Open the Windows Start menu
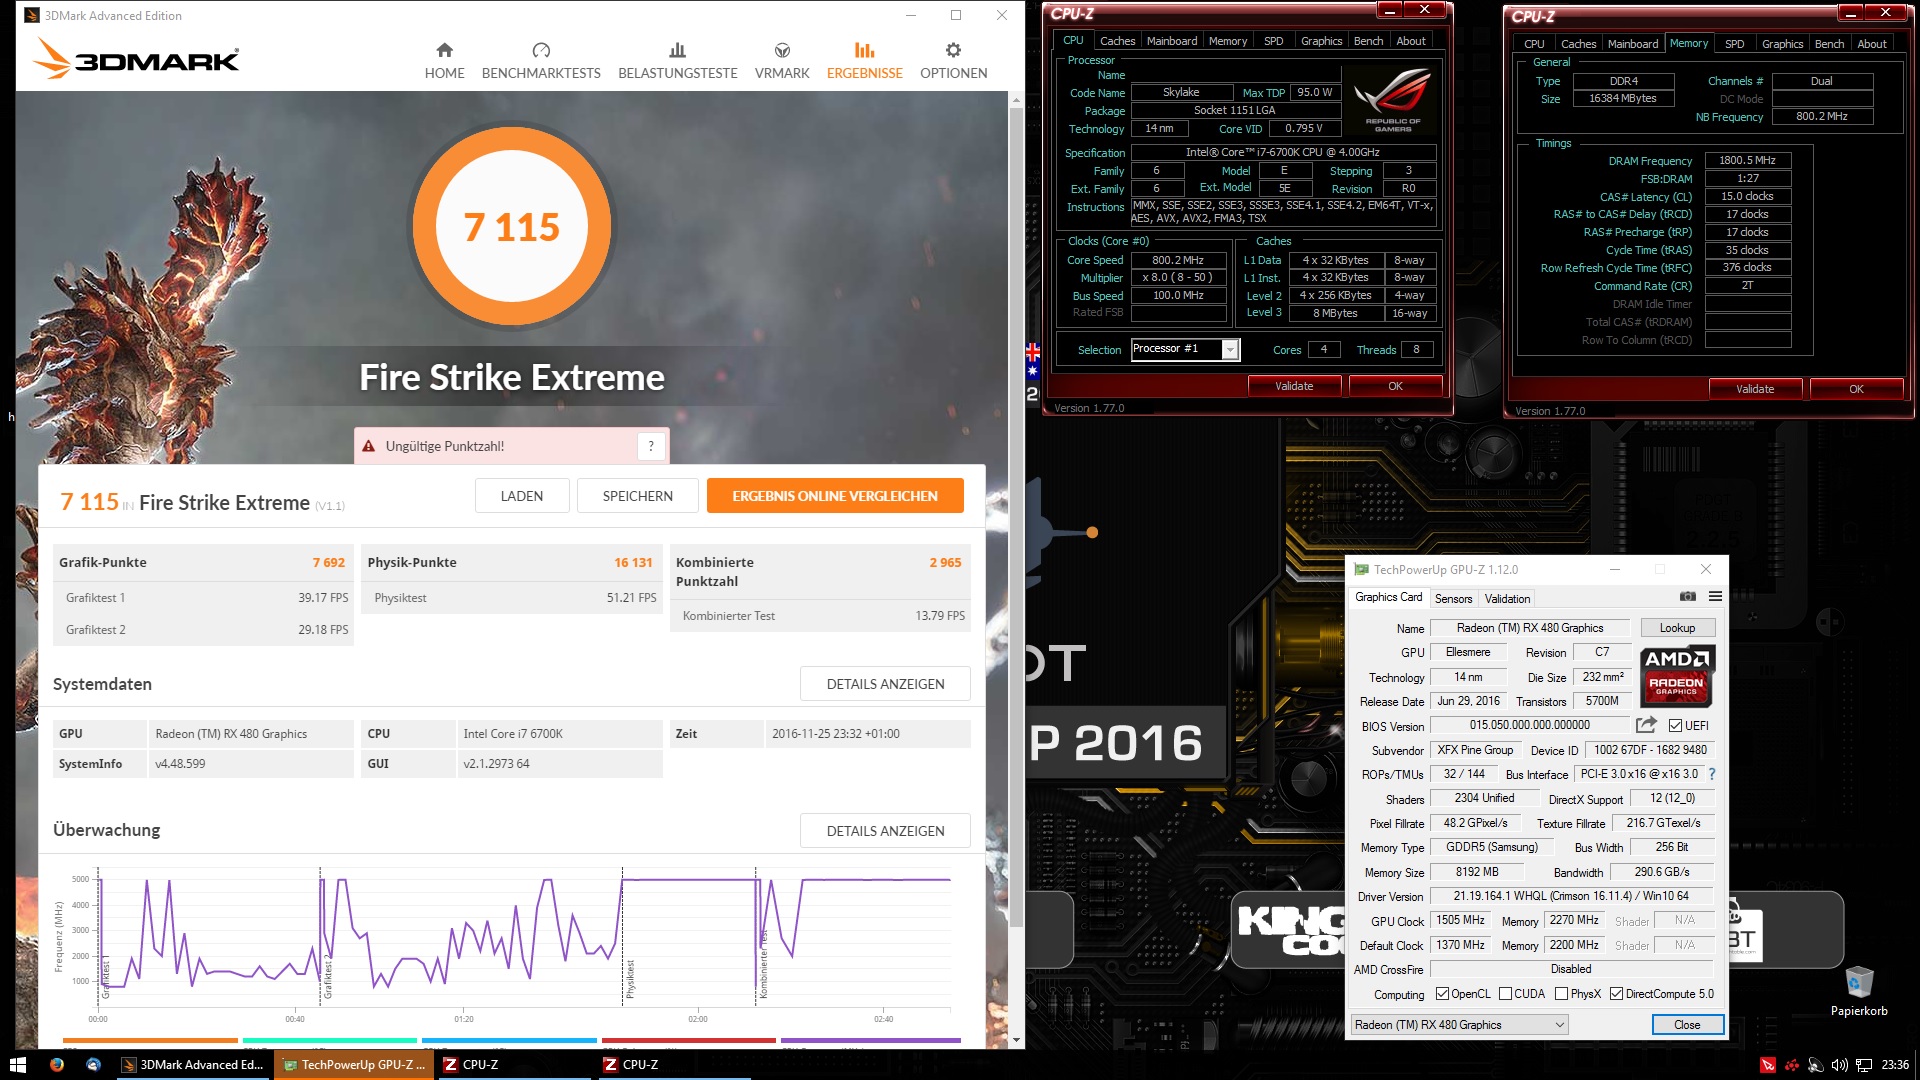1920x1080 pixels. (x=17, y=1065)
